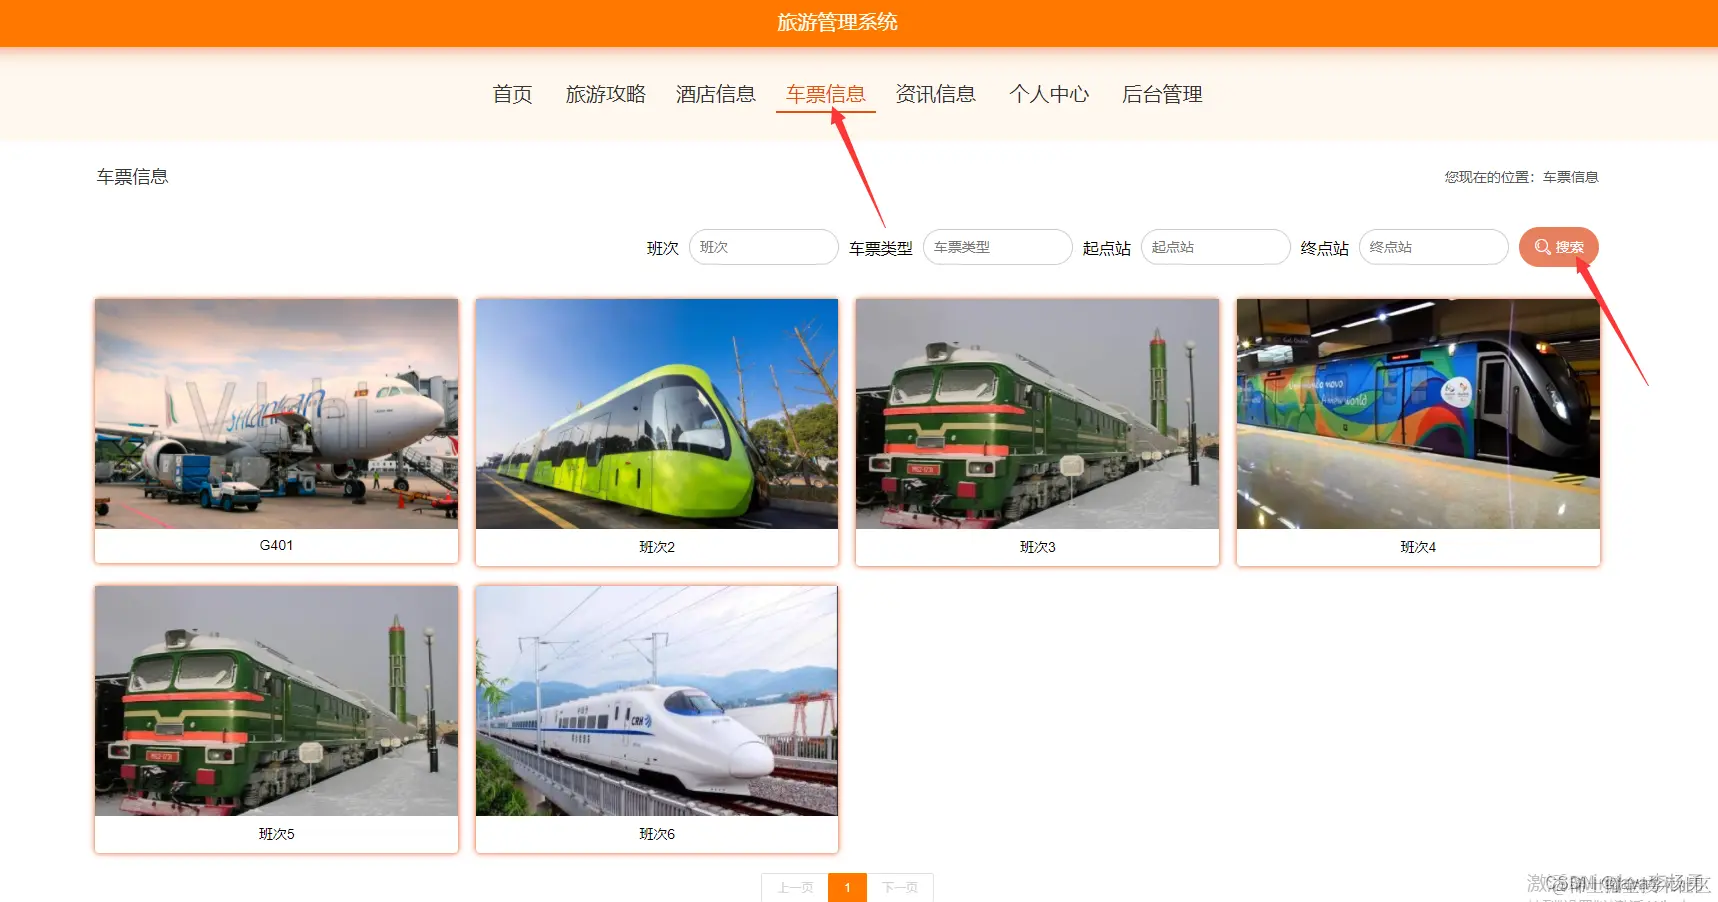Open the 首页 navigation tab
1718x902 pixels.
tap(512, 94)
